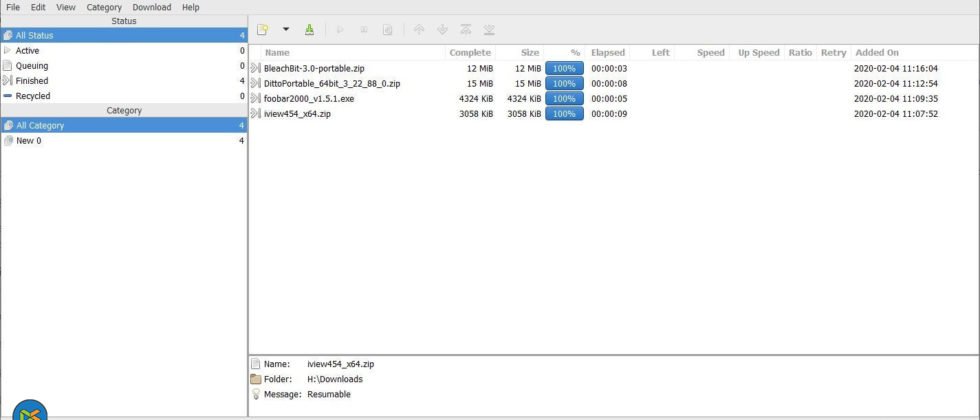Open the Category menu
Image resolution: width=980 pixels, height=420 pixels.
click(104, 8)
